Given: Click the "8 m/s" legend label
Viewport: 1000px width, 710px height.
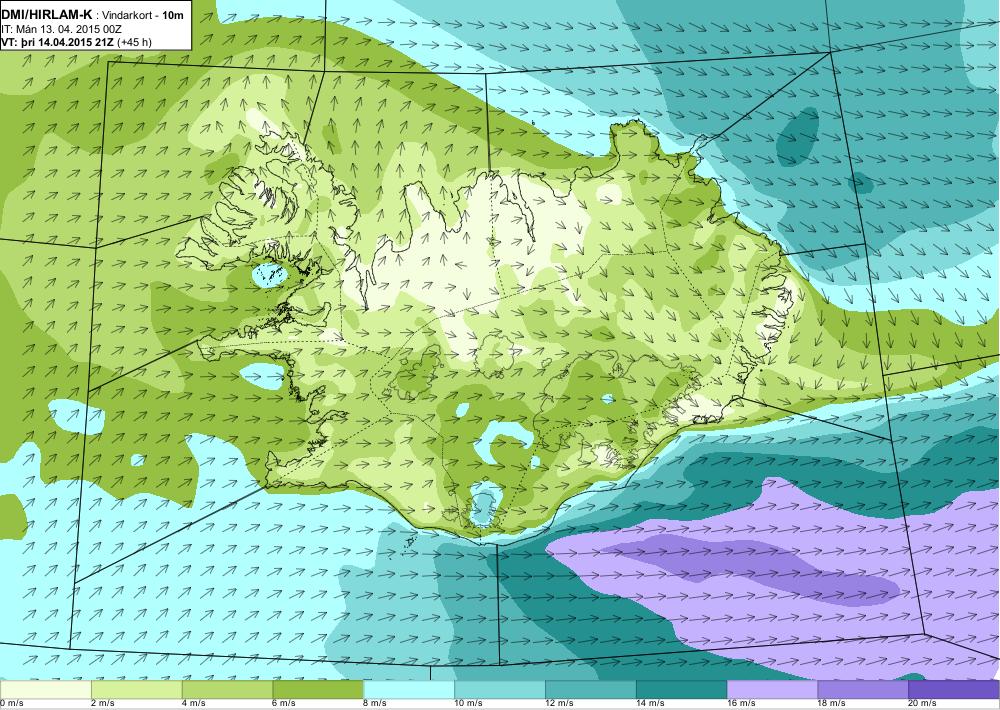Looking at the screenshot, I should (x=376, y=704).
